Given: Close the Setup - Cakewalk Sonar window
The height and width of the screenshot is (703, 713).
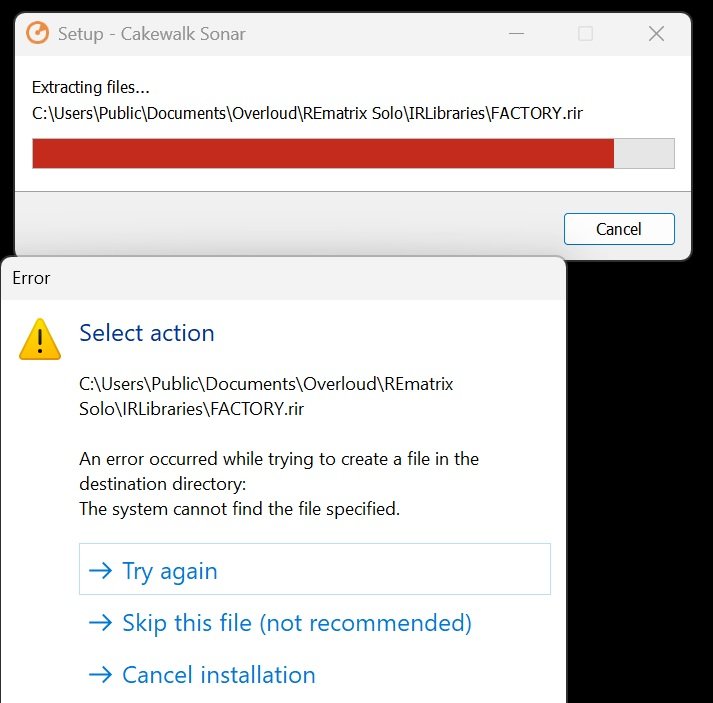Looking at the screenshot, I should 656,33.
